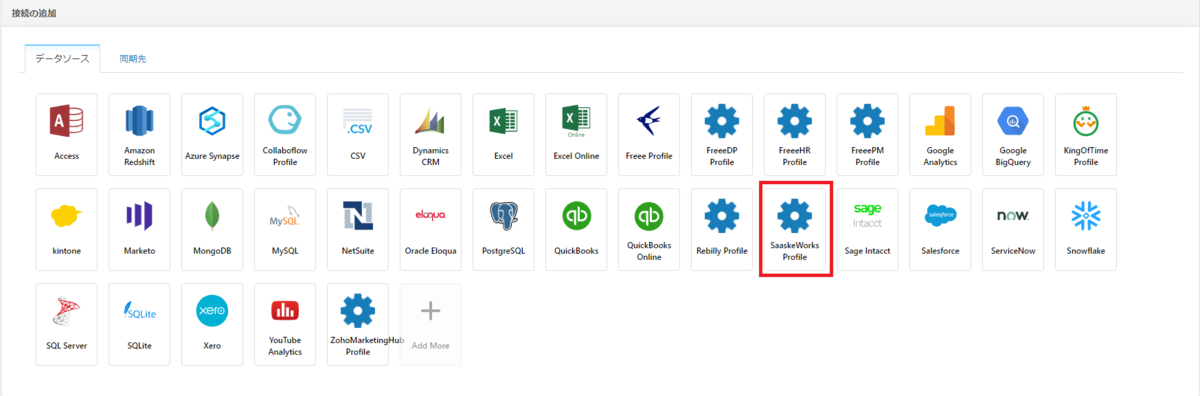1200x396 pixels.
Task: Choose the ZohoMarketingHub Profile tile
Action: pos(358,324)
